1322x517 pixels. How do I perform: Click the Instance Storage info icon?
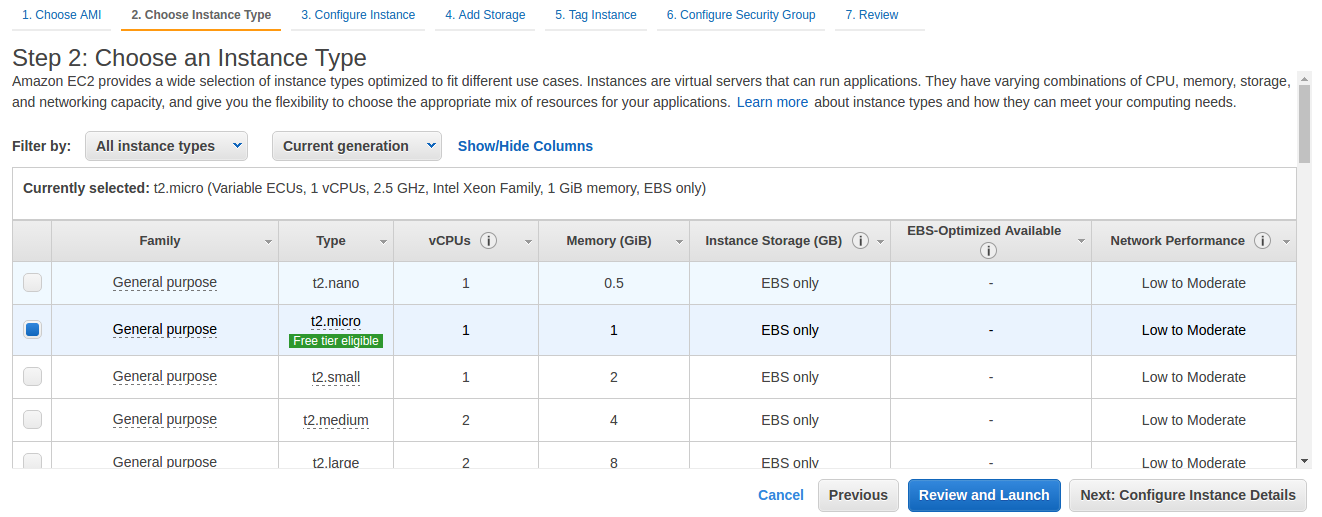point(860,241)
